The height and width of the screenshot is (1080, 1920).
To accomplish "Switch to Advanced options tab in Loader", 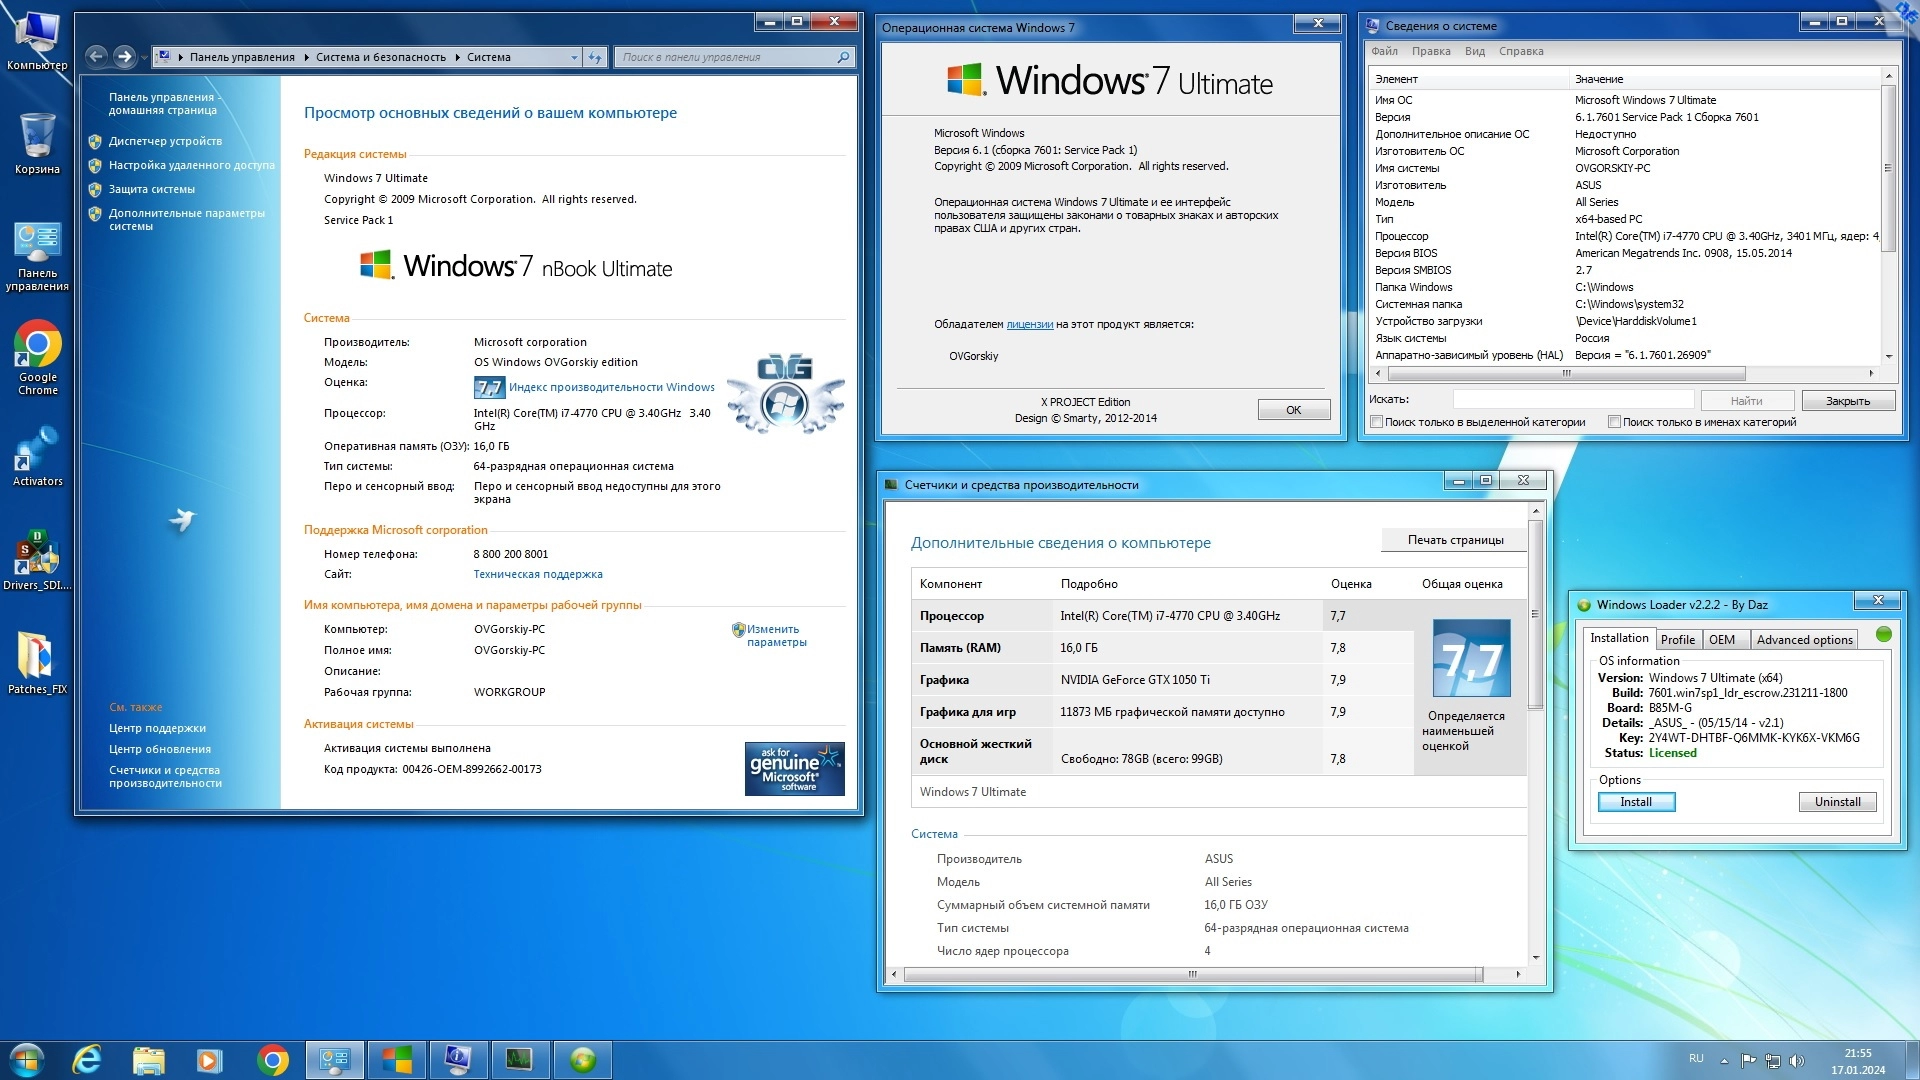I will click(1804, 640).
